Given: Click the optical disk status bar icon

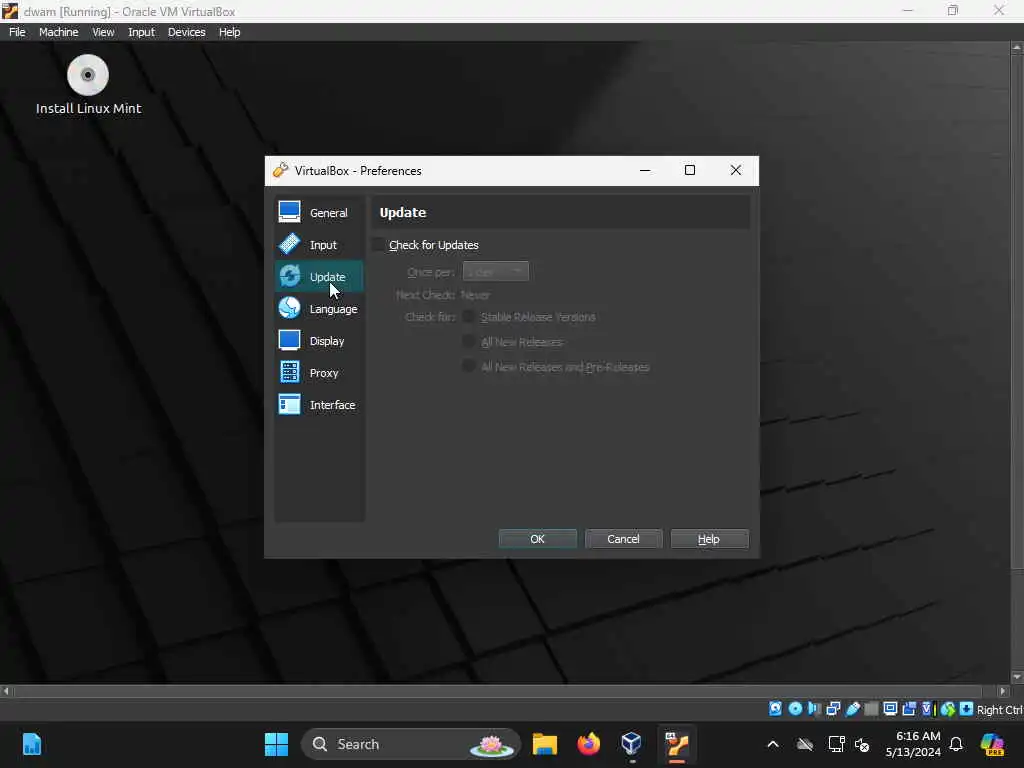Looking at the screenshot, I should click(795, 709).
